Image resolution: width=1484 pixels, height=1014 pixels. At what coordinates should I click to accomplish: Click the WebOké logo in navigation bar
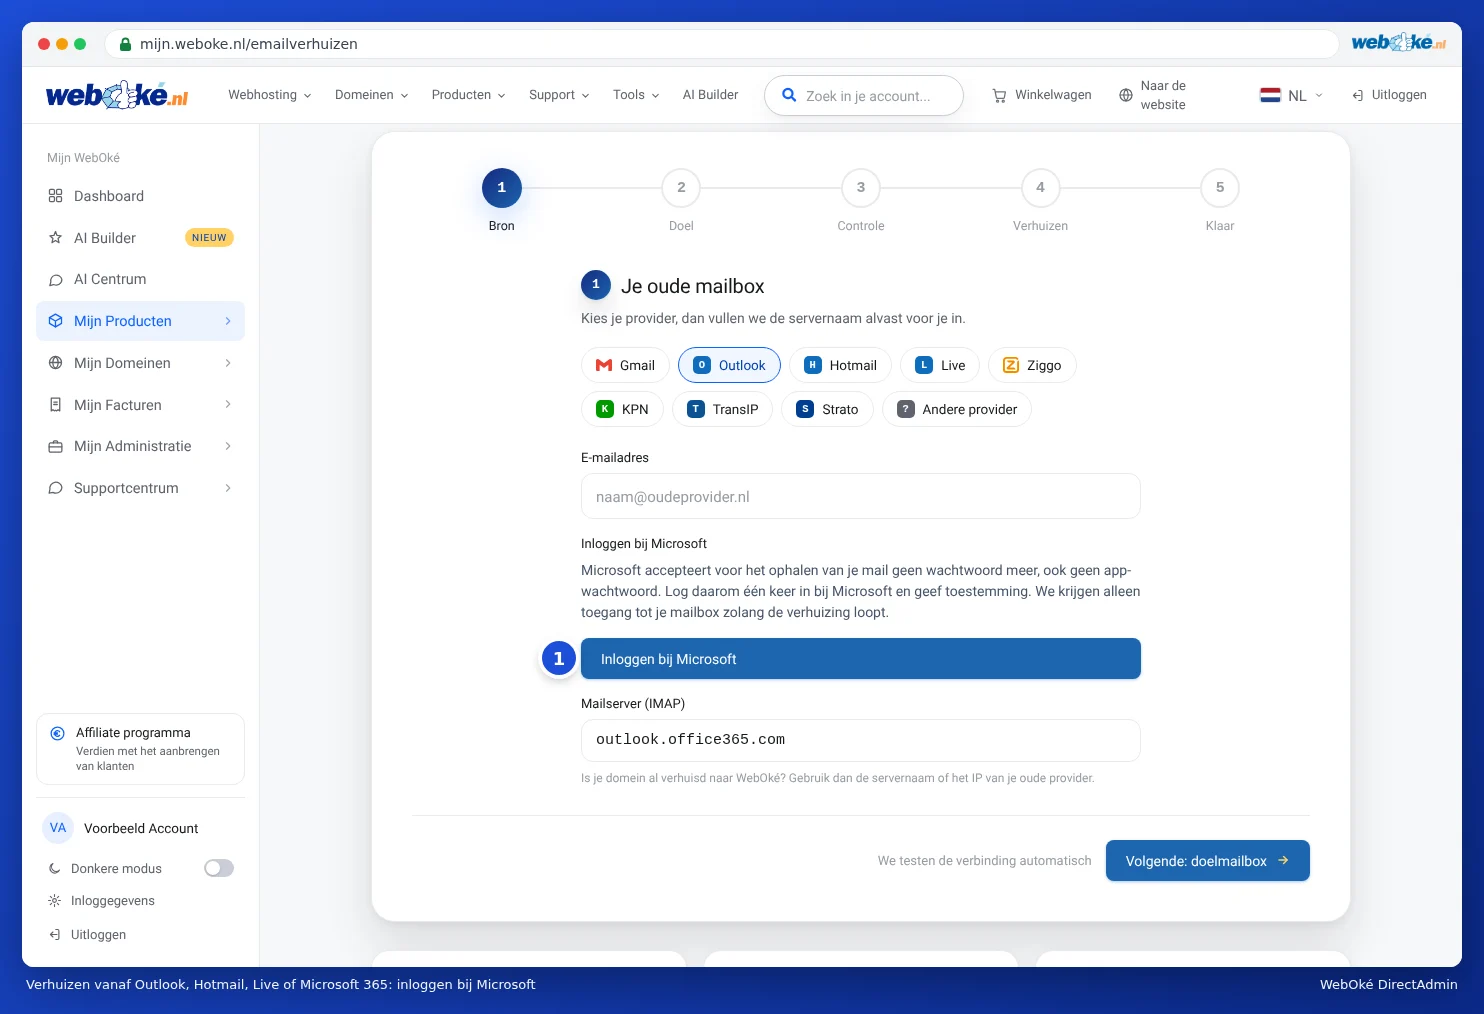coord(117,95)
